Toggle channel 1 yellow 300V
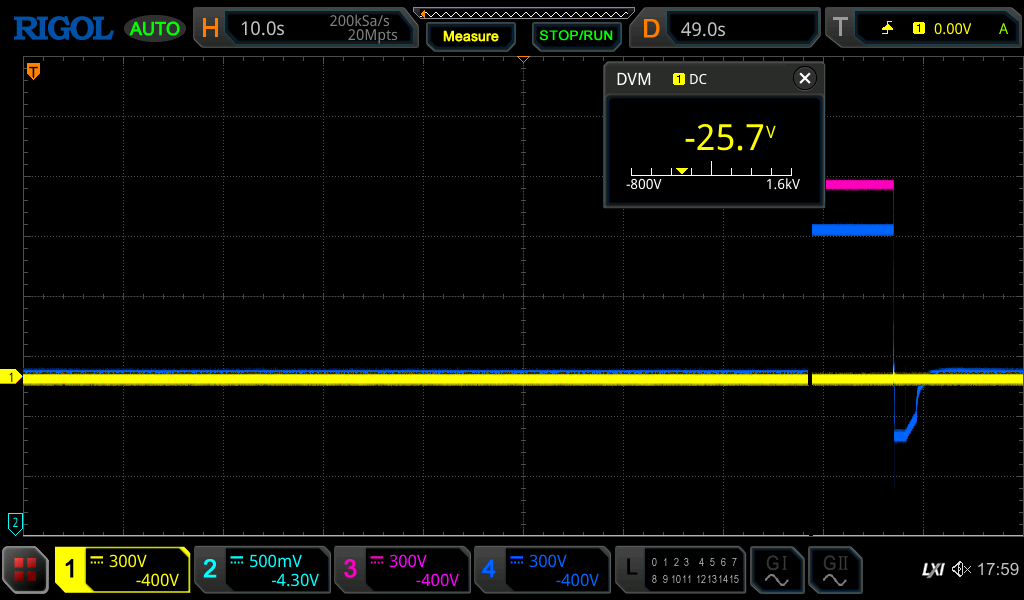The width and height of the screenshot is (1024, 600). 122,570
